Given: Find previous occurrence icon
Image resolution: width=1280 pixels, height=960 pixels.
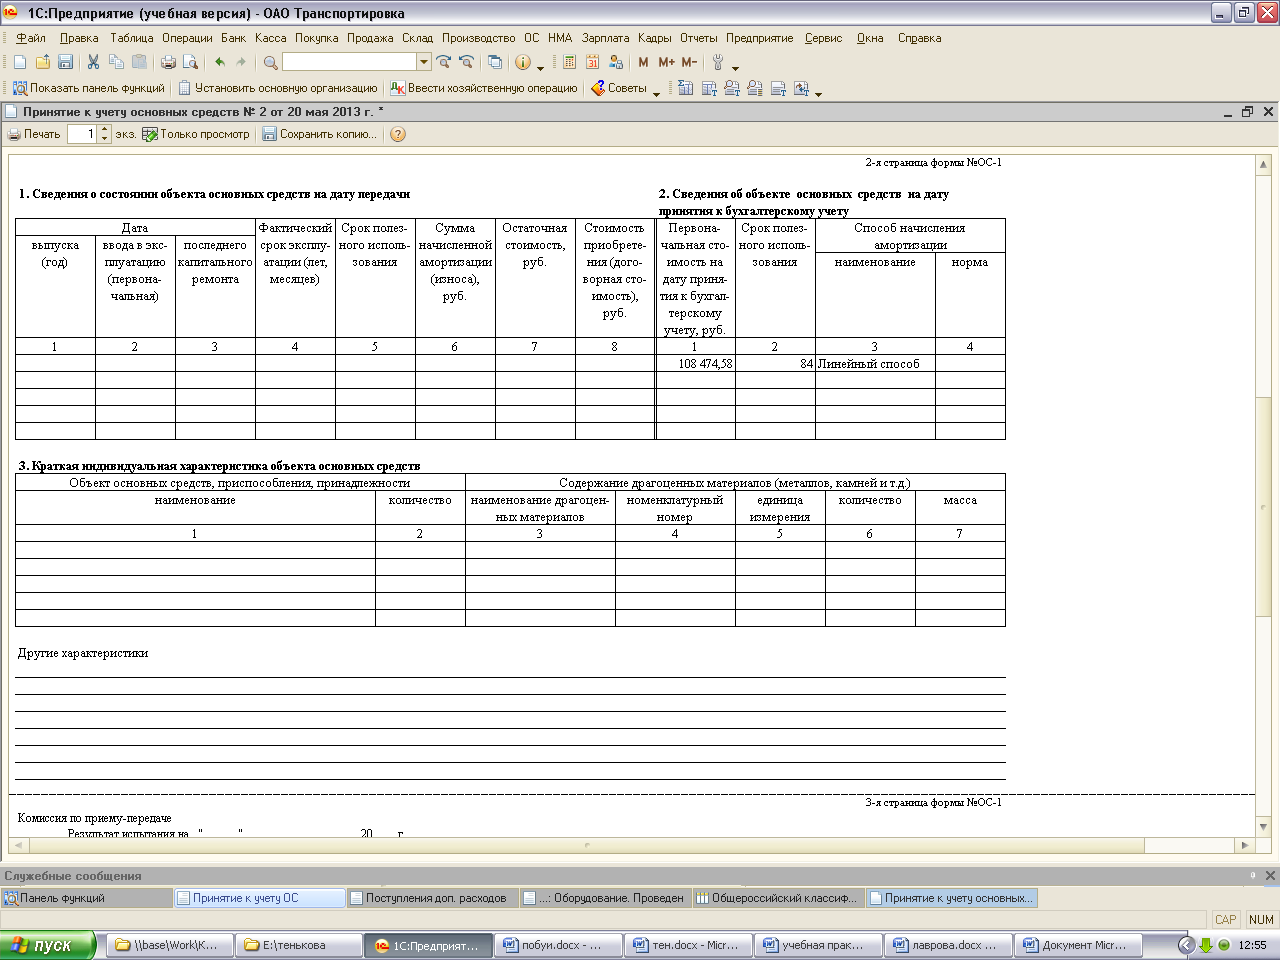Looking at the screenshot, I should tap(467, 62).
